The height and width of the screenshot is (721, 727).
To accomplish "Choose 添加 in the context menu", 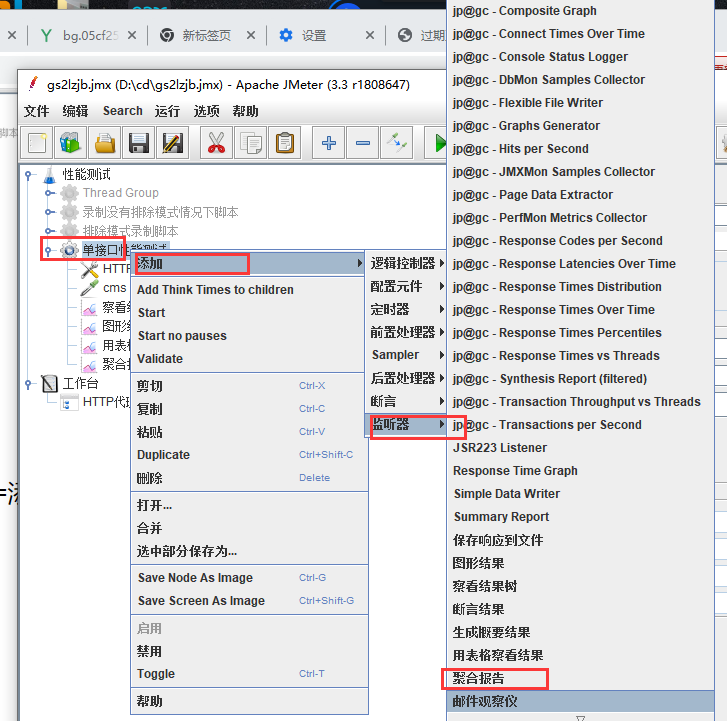I will click(249, 263).
